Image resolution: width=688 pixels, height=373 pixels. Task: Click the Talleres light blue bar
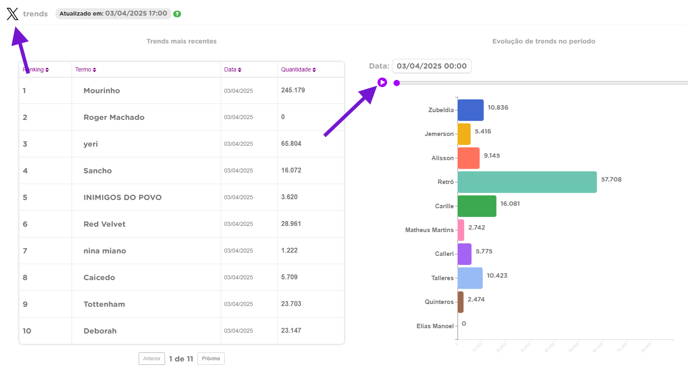coord(470,278)
